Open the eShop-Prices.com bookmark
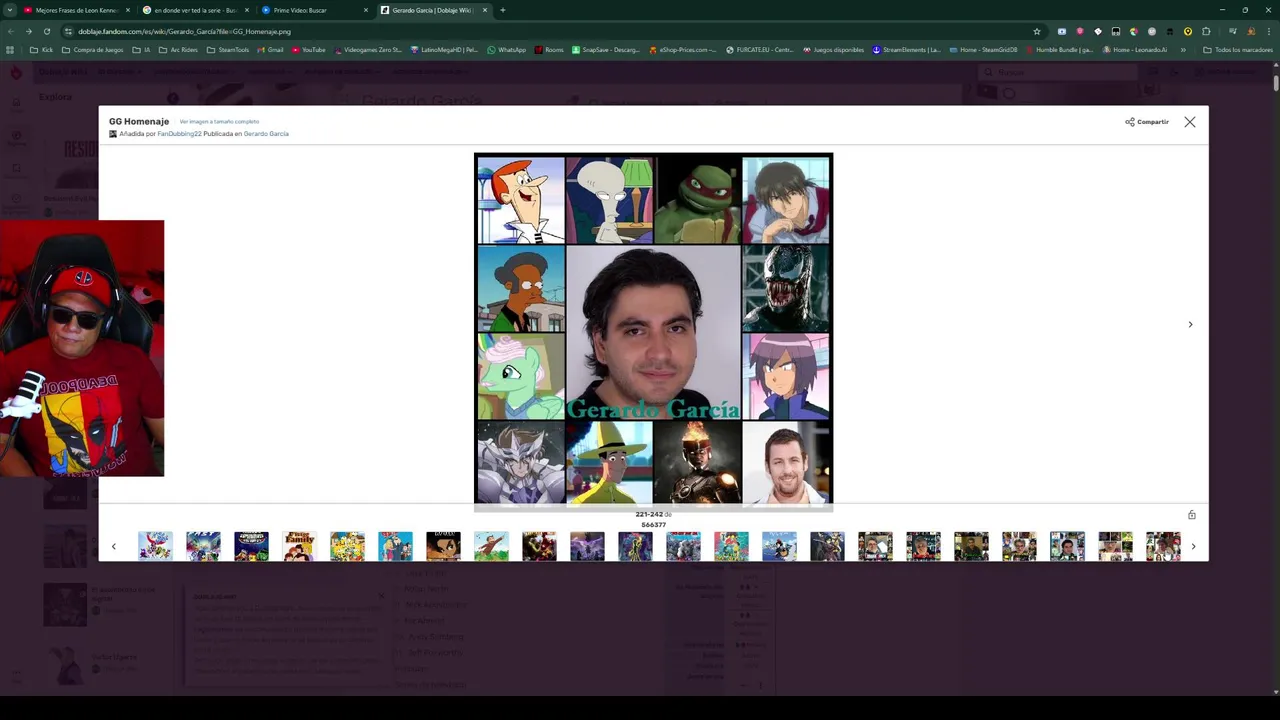This screenshot has height=720, width=1280. tap(682, 50)
